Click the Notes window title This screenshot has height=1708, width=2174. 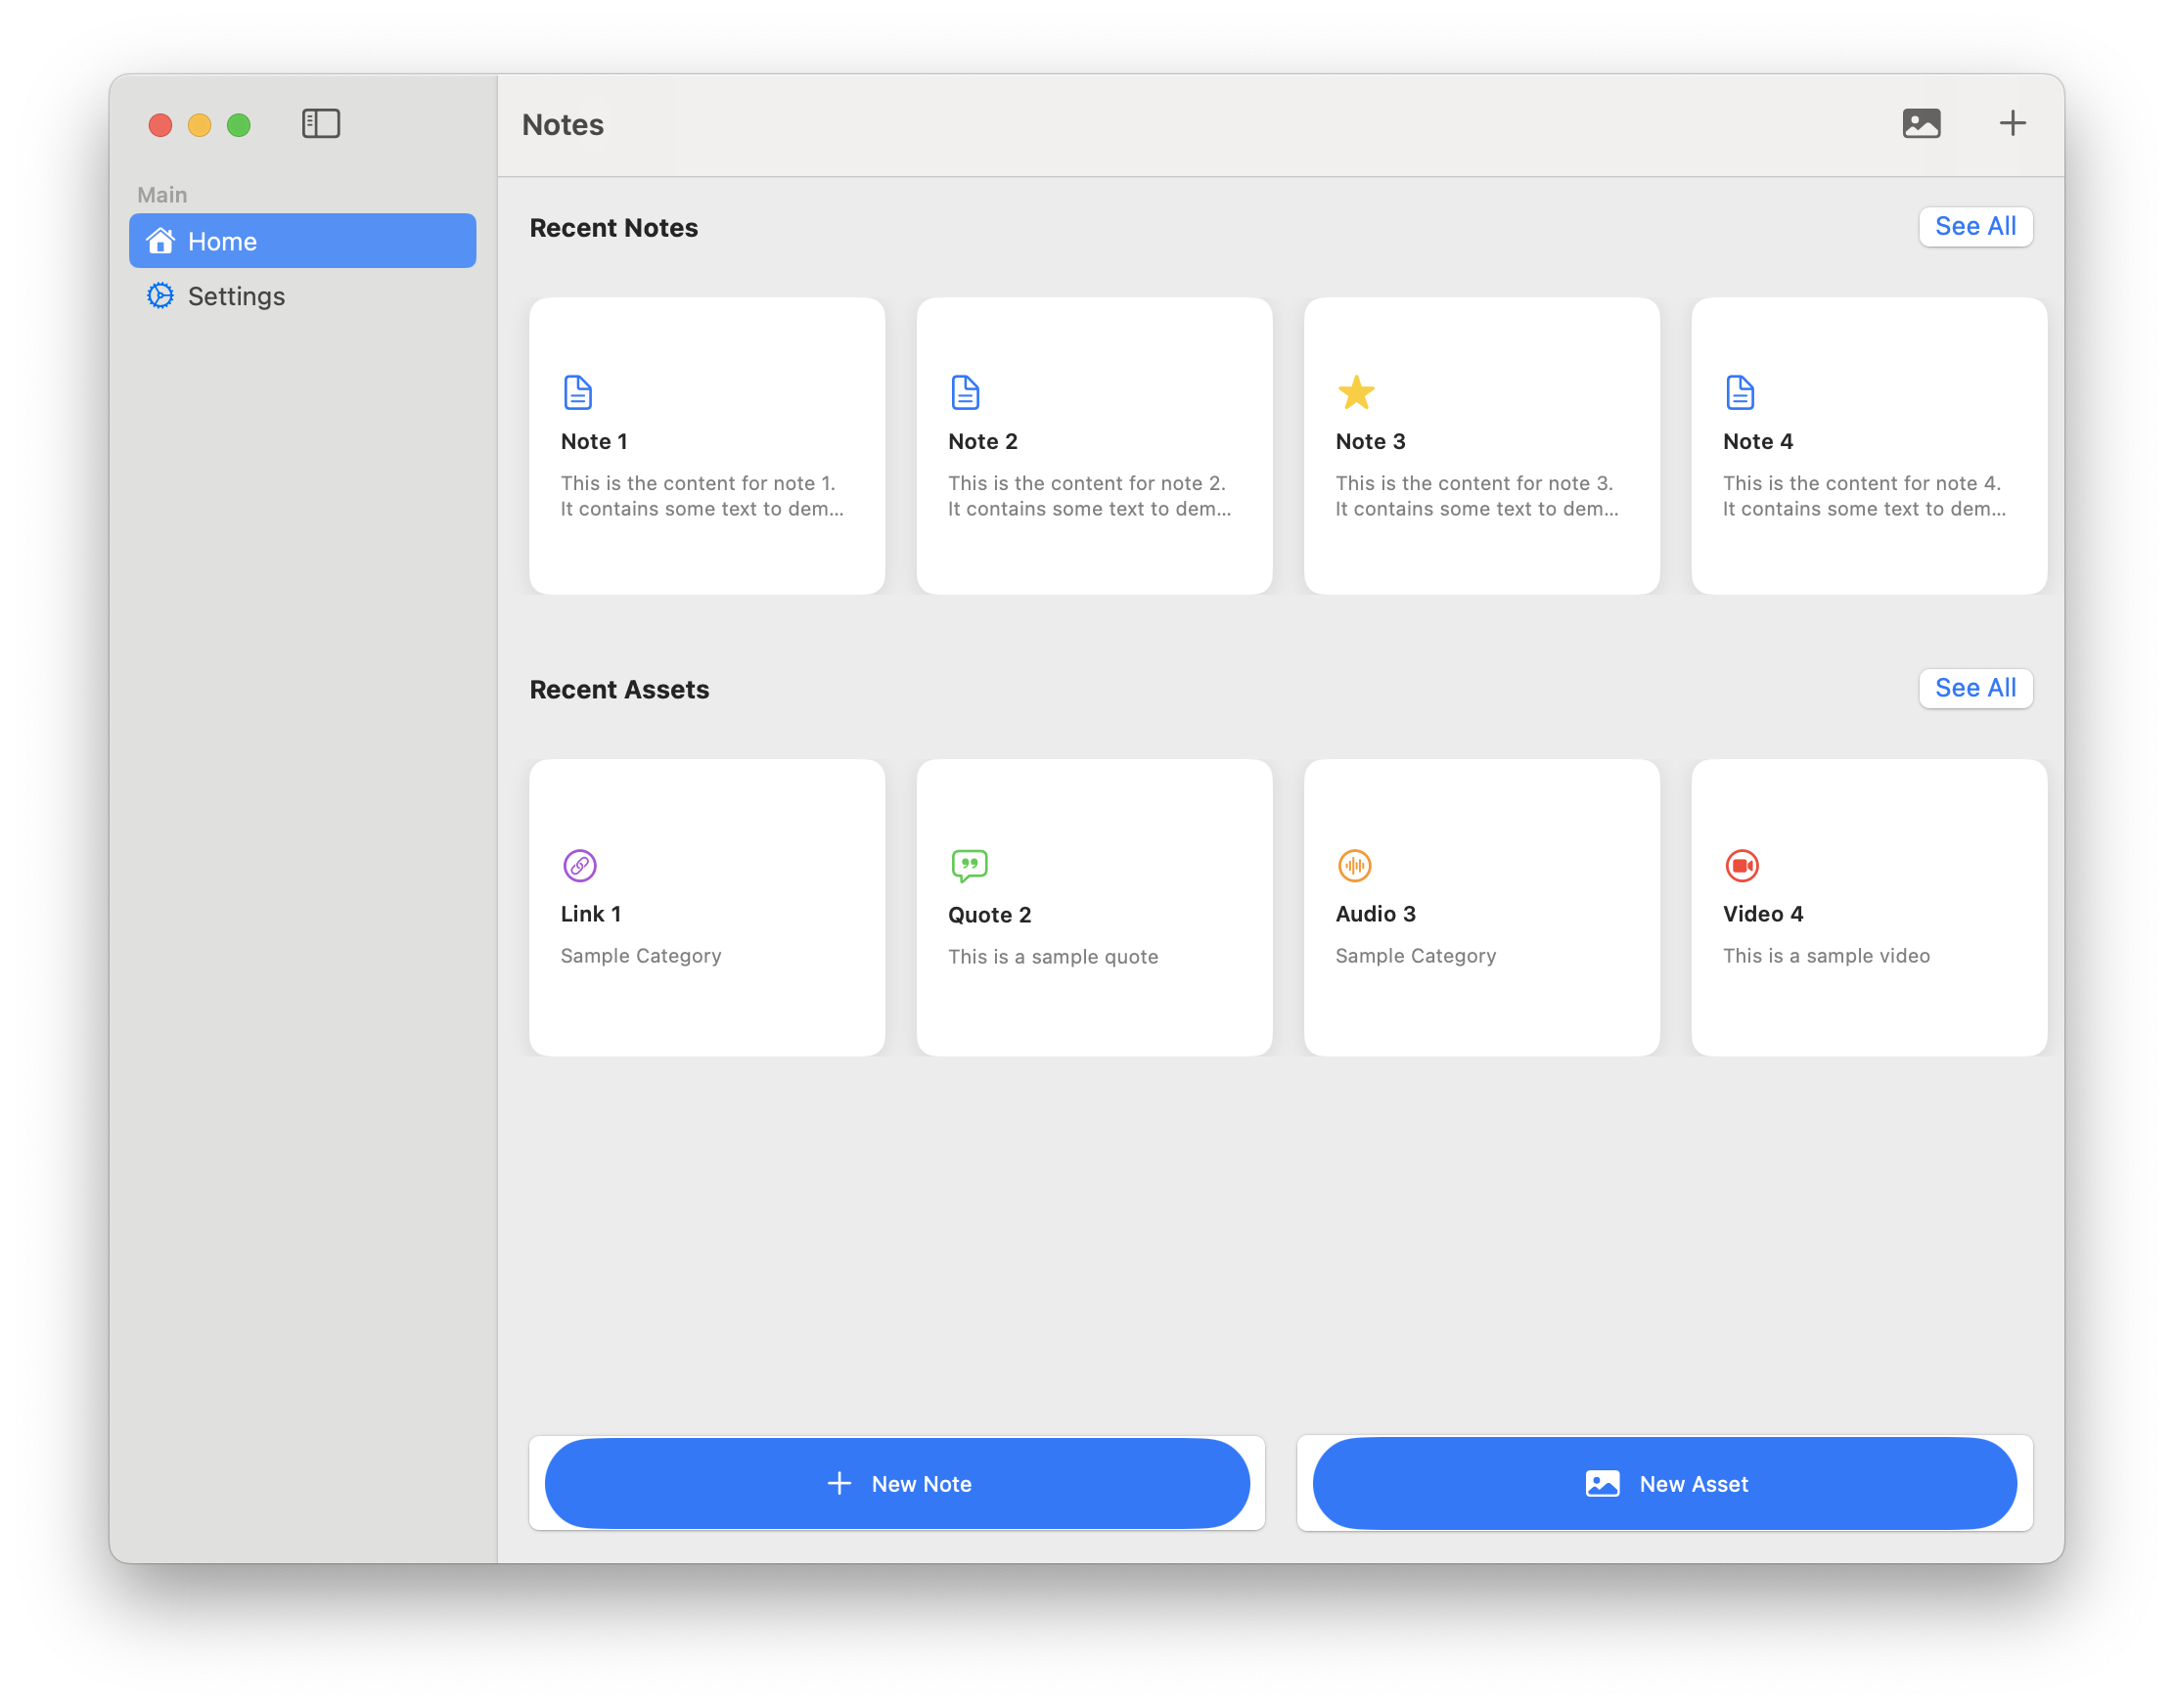pos(563,125)
